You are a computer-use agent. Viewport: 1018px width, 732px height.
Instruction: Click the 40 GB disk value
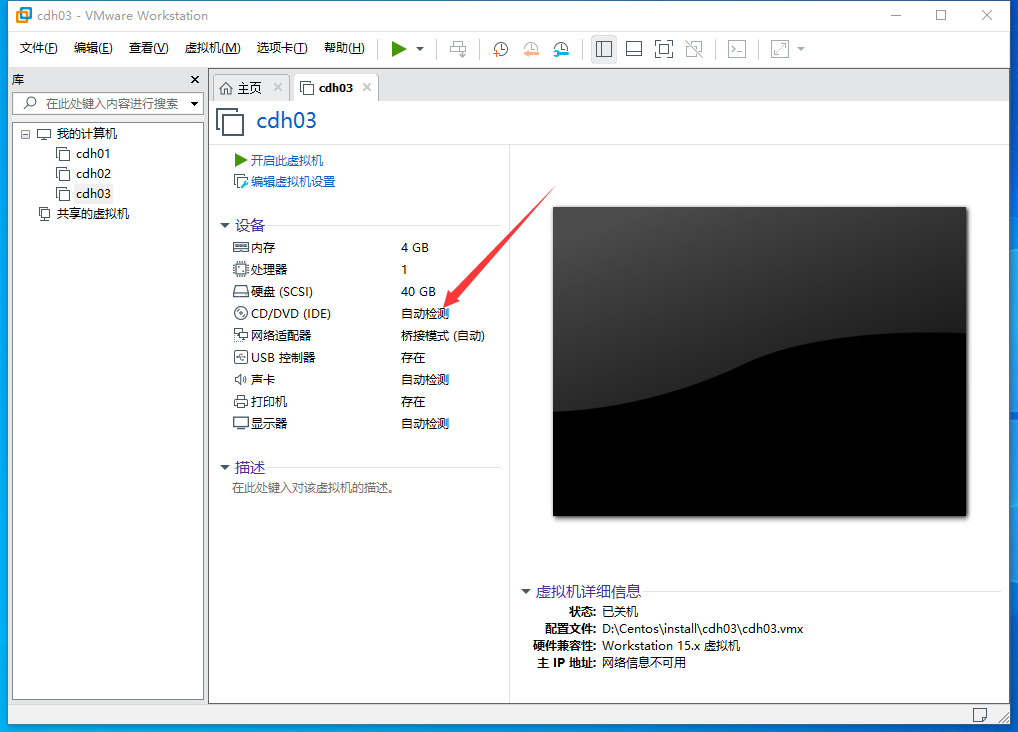click(418, 292)
